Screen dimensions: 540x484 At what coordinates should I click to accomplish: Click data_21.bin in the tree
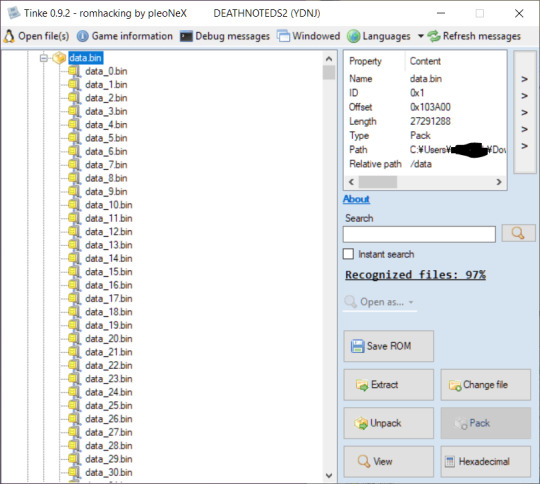click(109, 352)
